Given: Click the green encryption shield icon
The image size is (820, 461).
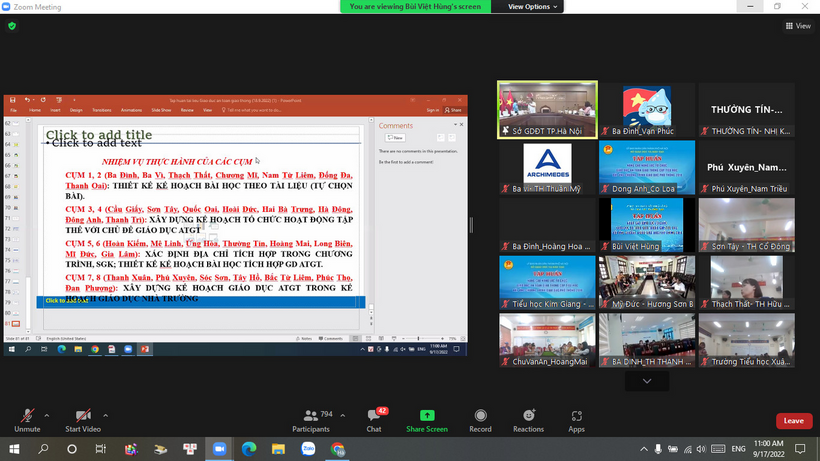Looking at the screenshot, I should click(x=12, y=26).
